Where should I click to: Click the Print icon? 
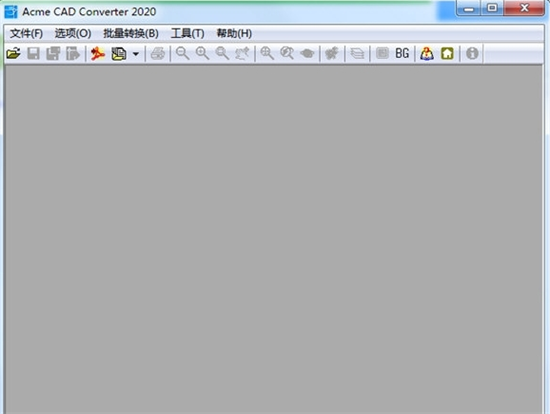tap(158, 54)
